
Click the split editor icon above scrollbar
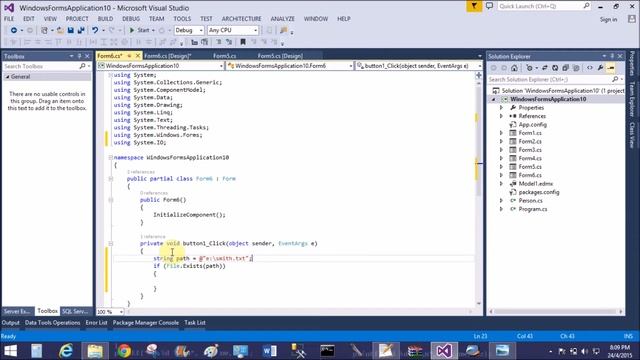pyautogui.click(x=479, y=75)
